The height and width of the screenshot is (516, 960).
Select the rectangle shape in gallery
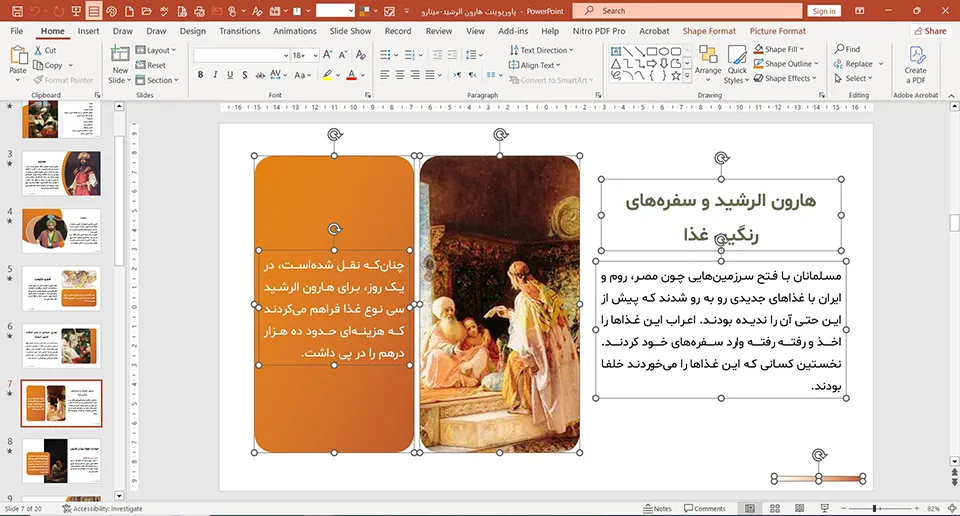[652, 51]
